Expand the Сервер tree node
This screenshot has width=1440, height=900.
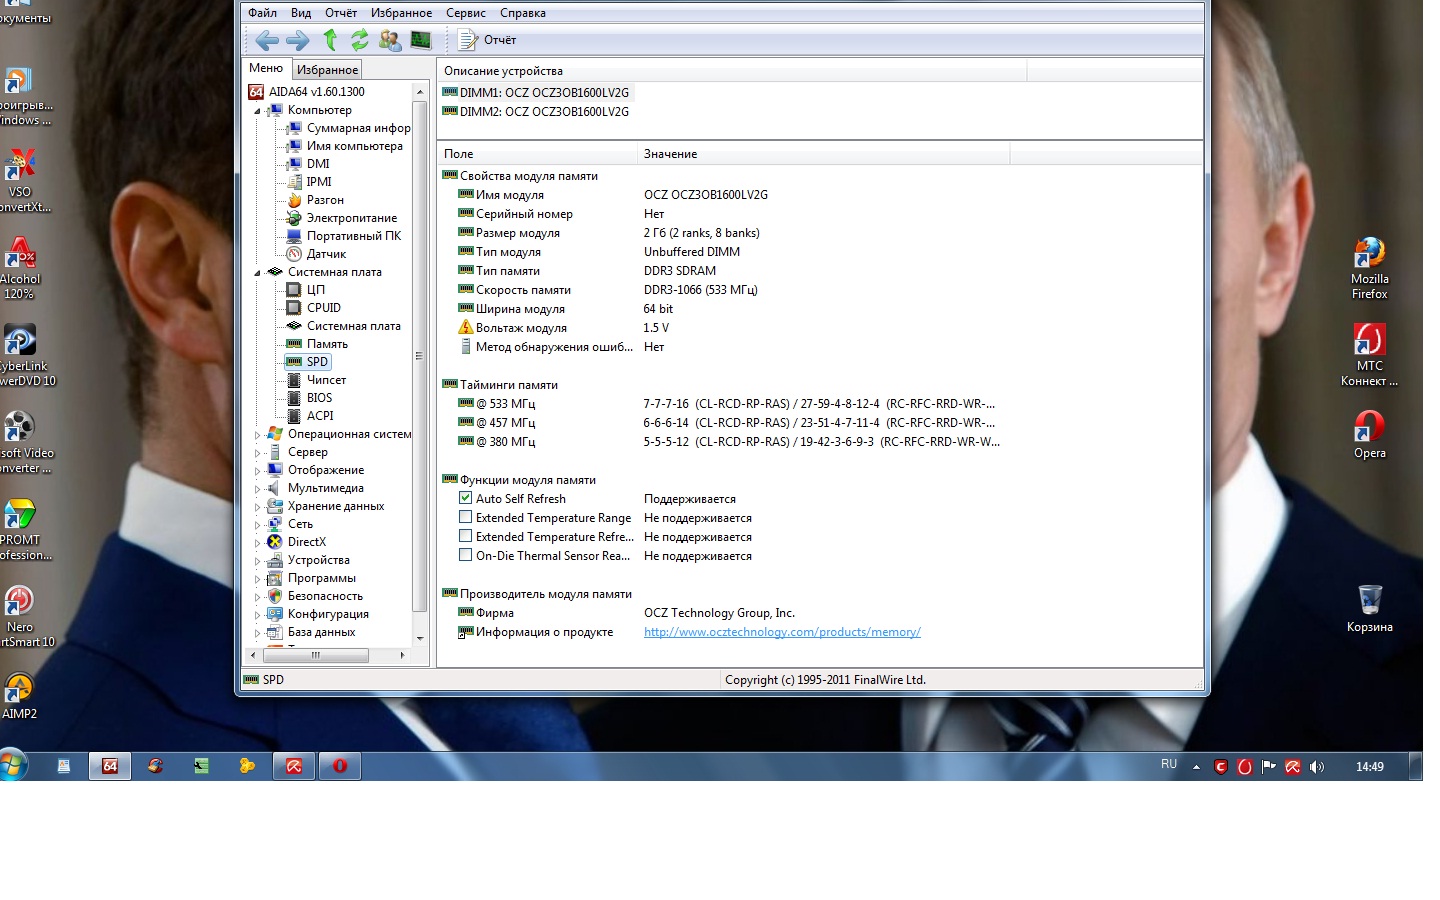(x=257, y=453)
